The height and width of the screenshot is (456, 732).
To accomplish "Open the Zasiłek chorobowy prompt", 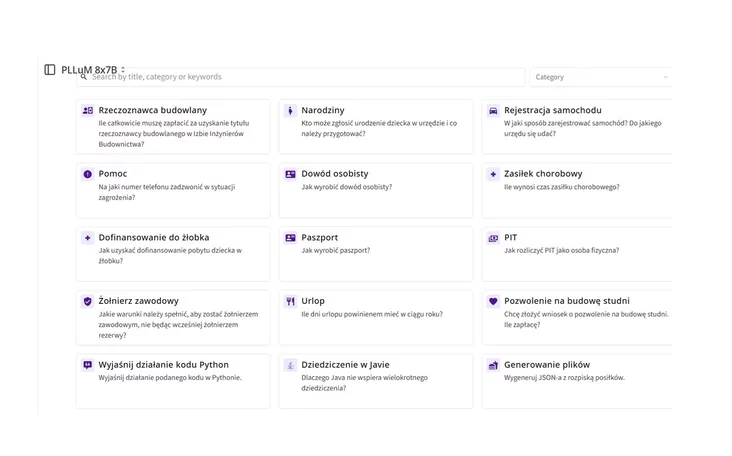I will [x=575, y=190].
